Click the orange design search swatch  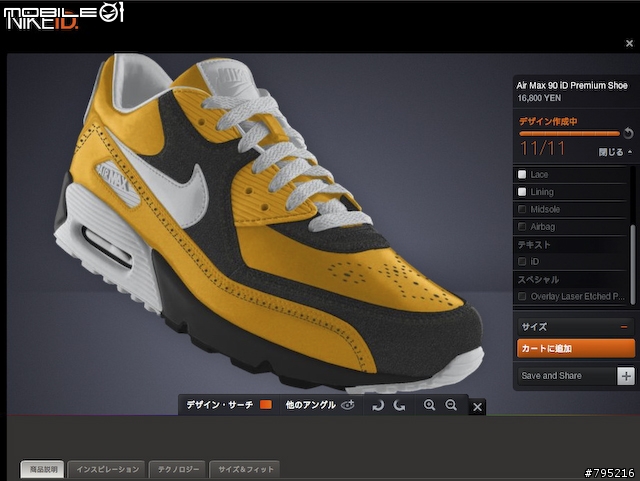point(266,405)
